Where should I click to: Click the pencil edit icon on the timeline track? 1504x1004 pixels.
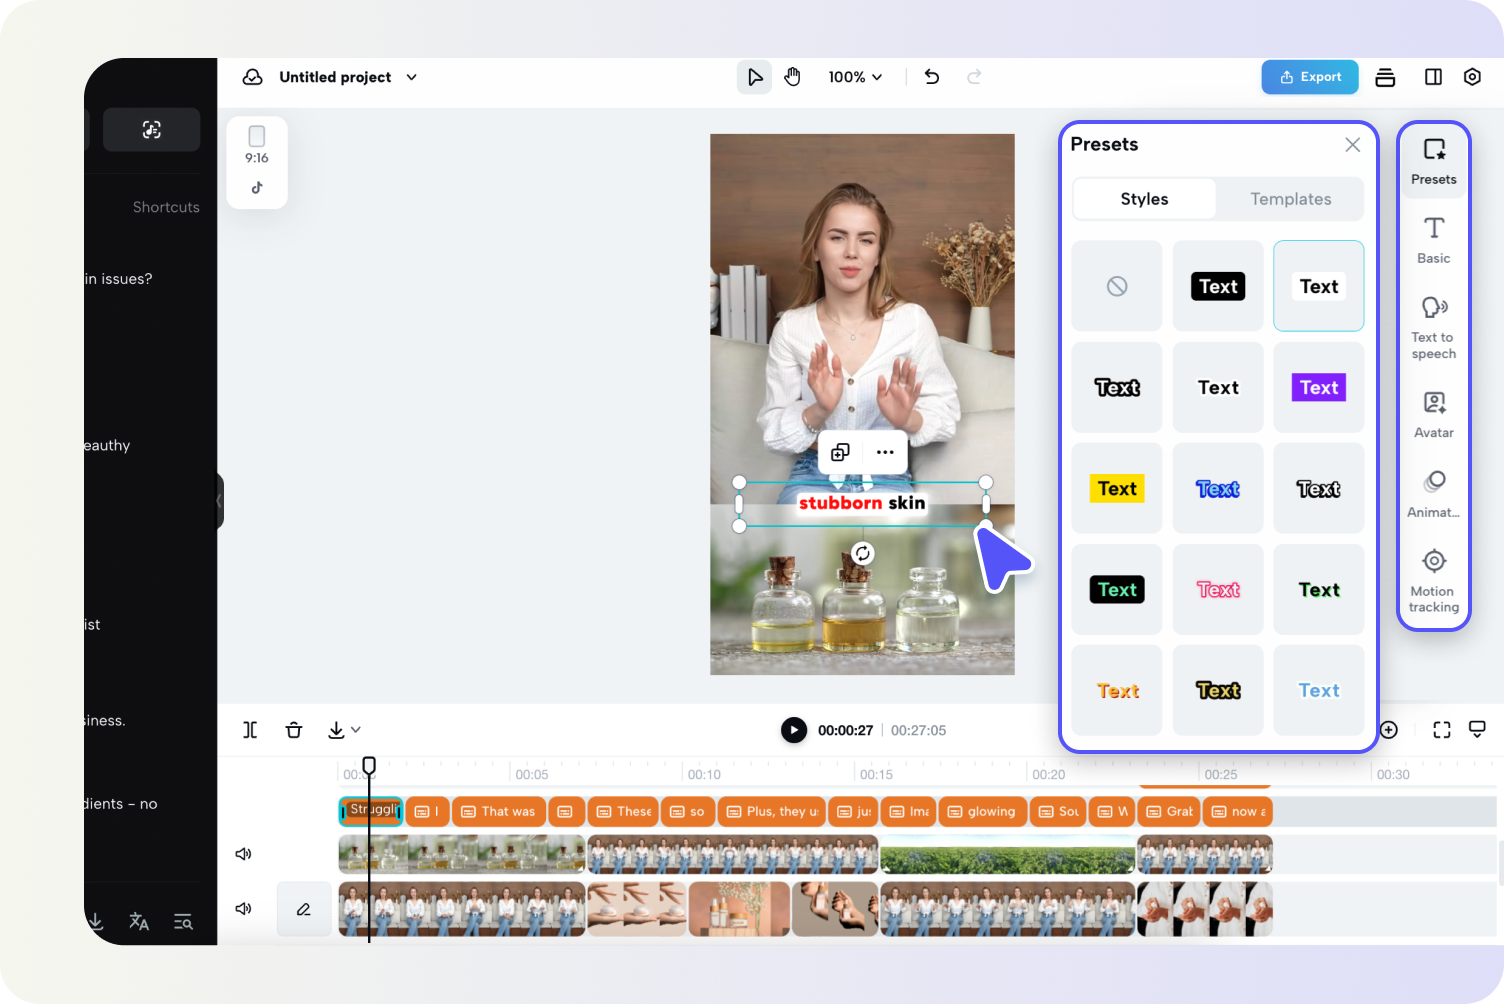(x=304, y=909)
